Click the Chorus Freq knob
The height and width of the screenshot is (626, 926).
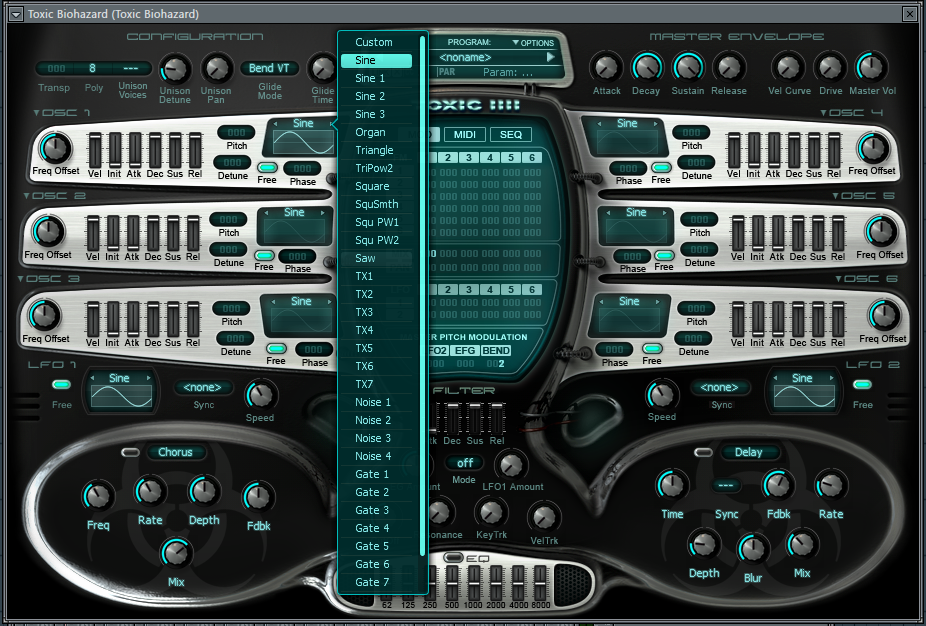point(98,496)
